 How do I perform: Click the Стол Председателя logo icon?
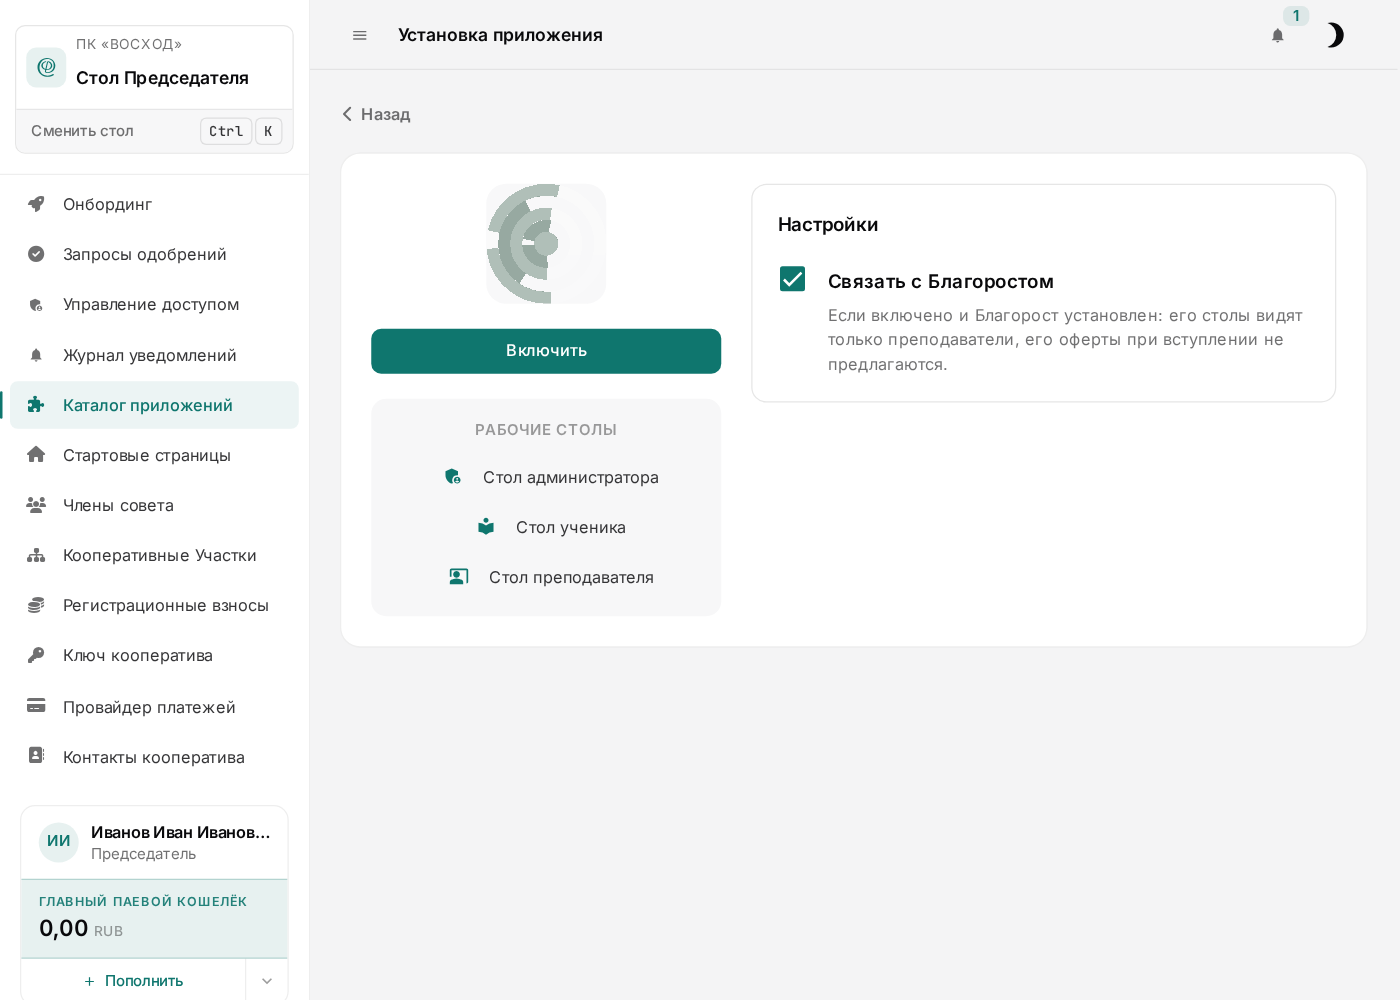(46, 67)
